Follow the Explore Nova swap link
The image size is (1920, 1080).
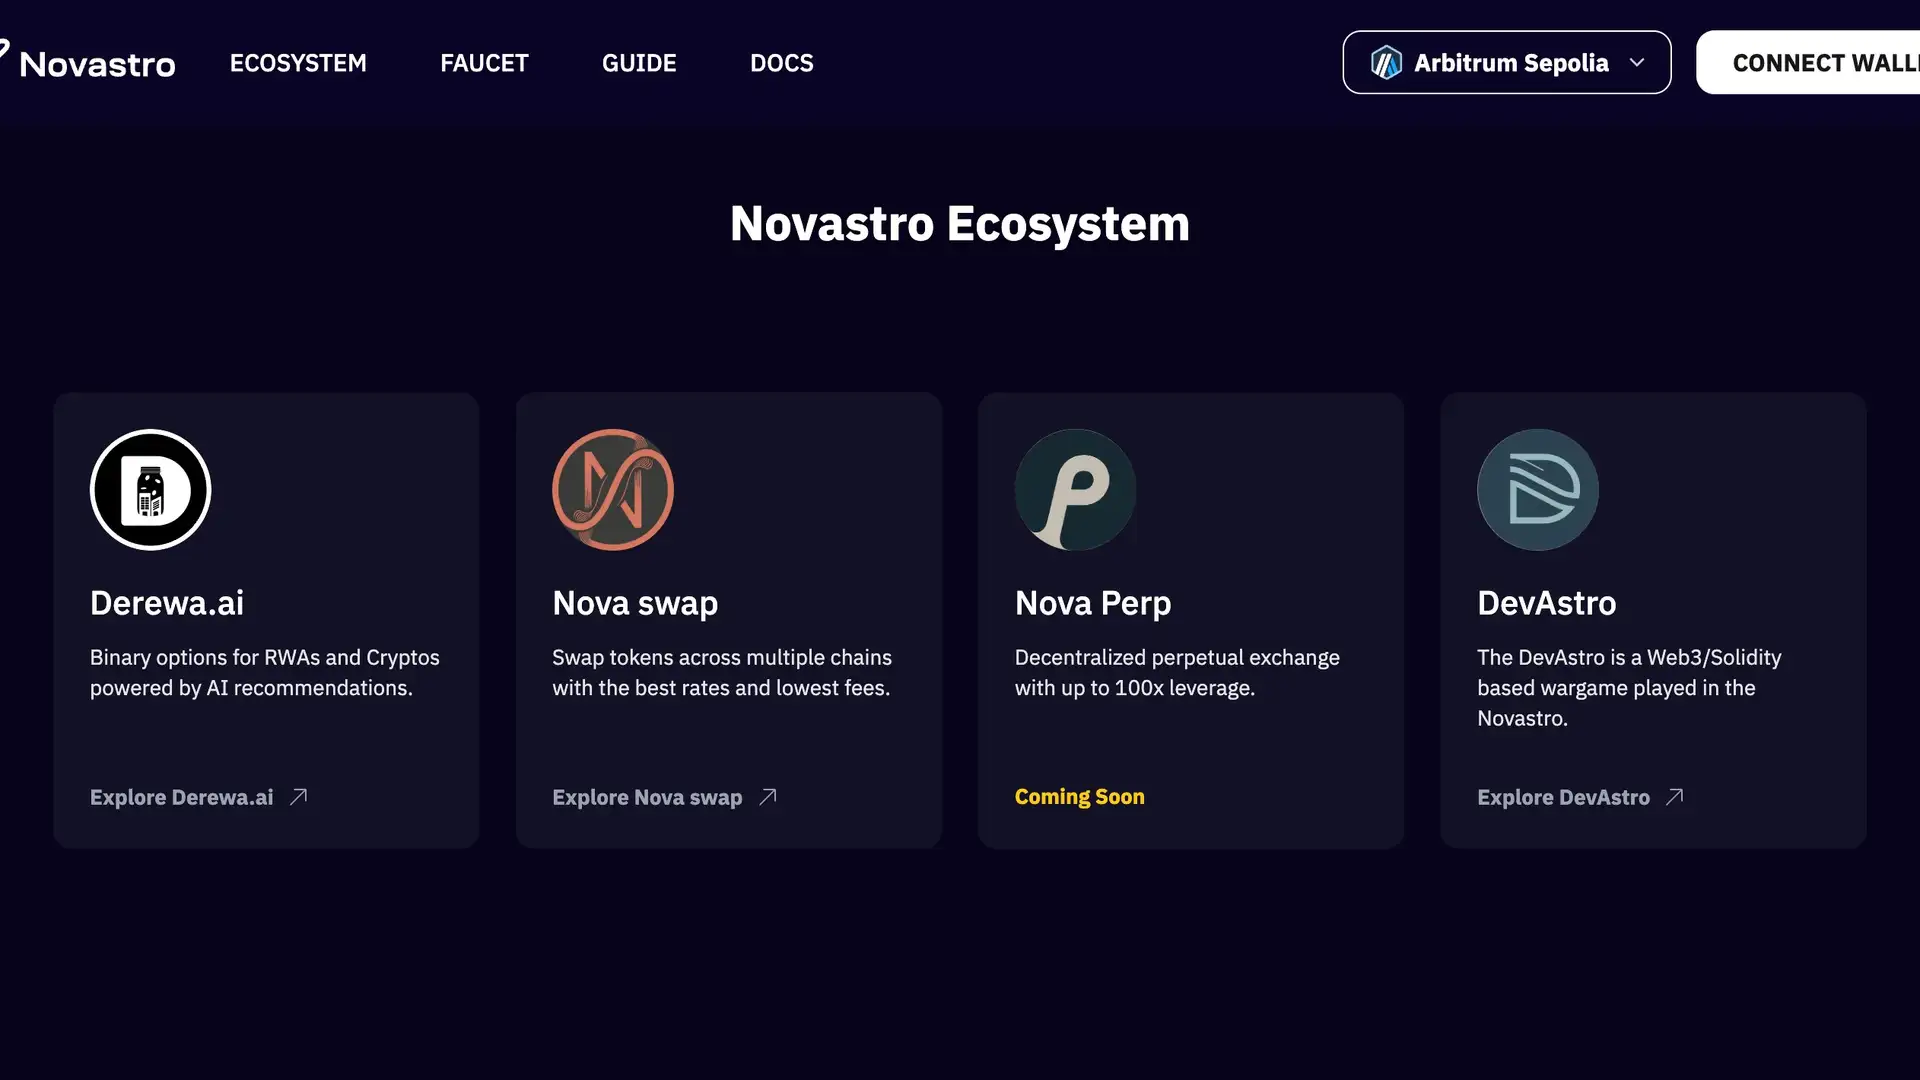[647, 797]
